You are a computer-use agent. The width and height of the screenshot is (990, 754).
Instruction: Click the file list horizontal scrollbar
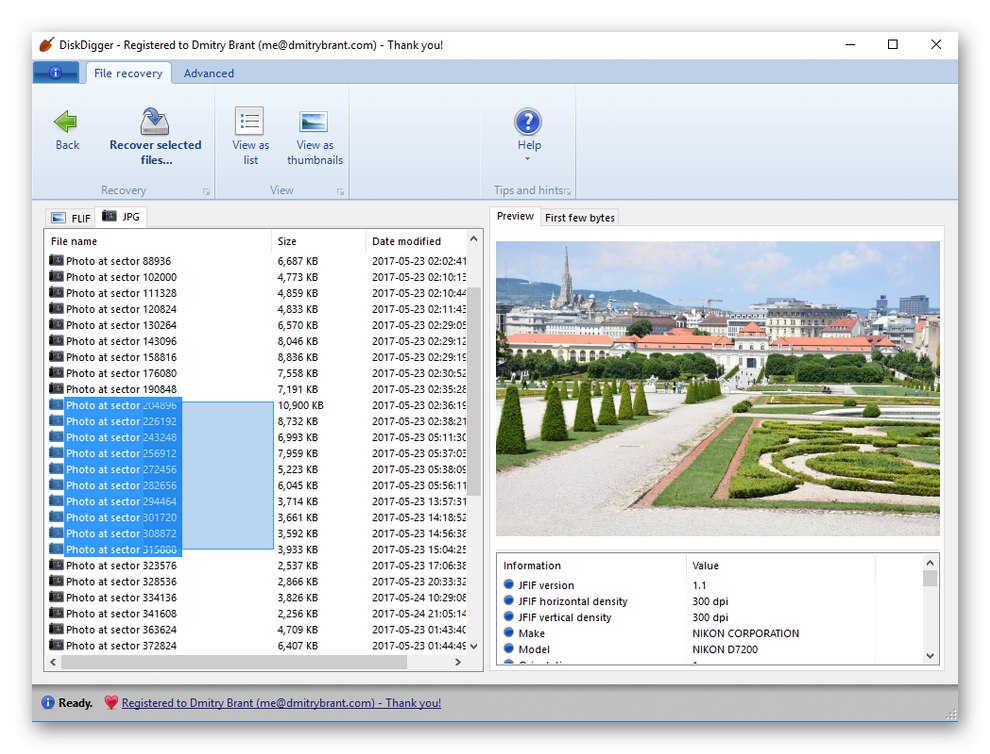click(235, 662)
